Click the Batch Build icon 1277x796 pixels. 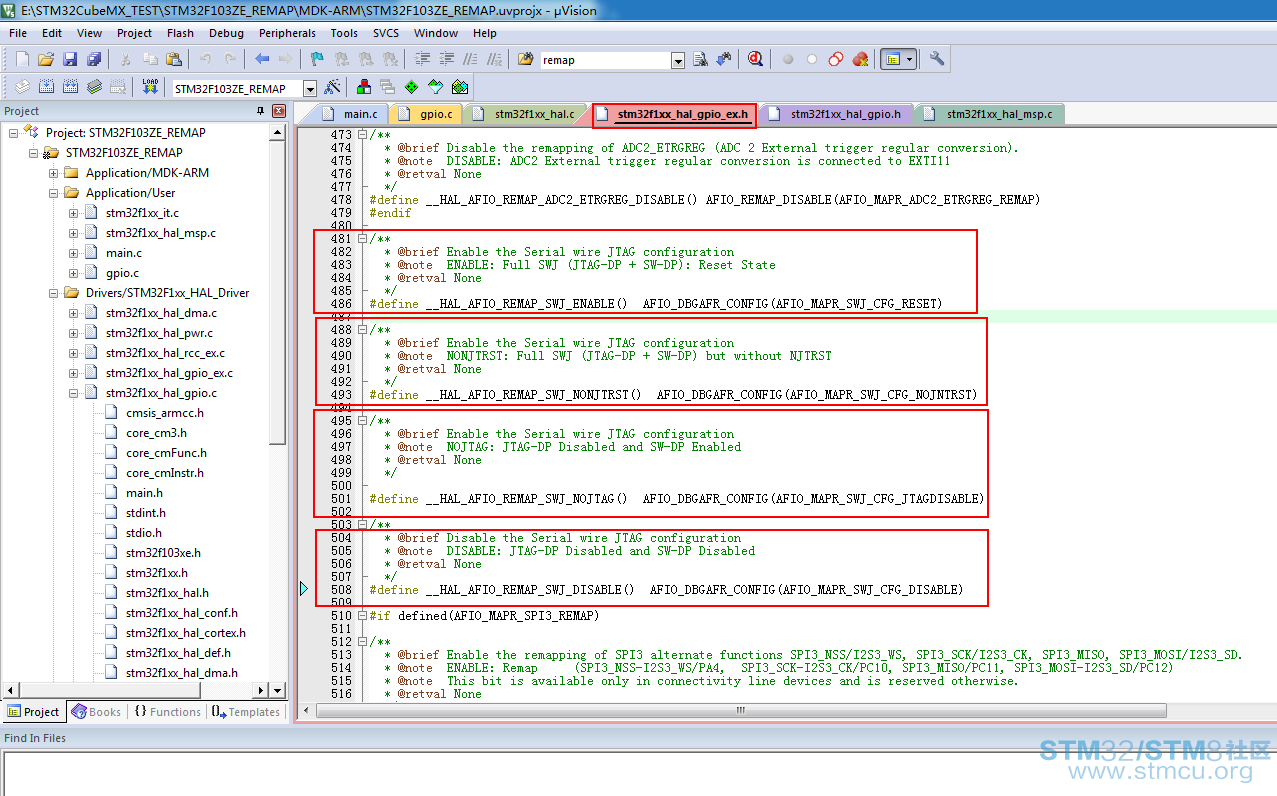(x=94, y=87)
